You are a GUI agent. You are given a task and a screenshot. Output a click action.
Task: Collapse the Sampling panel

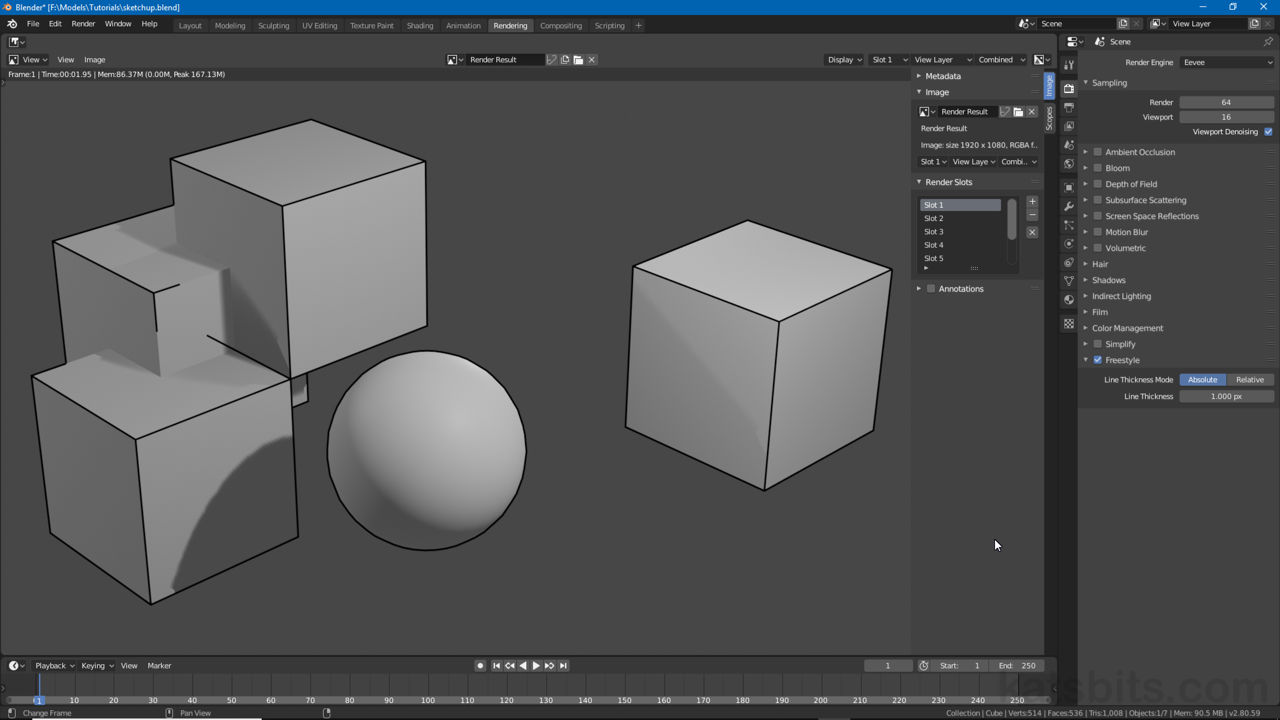1109,83
